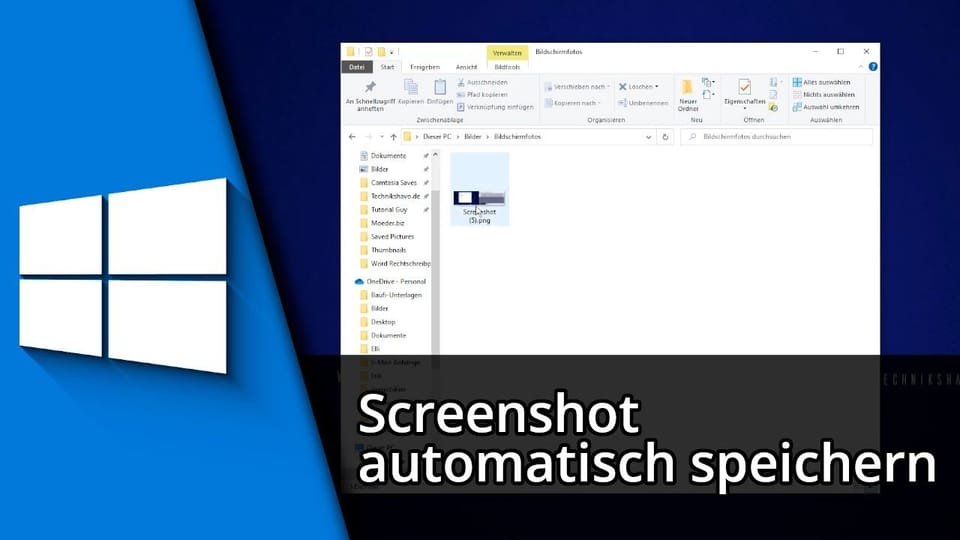
Task: Select the Screenshot (5).png thumbnail
Action: (x=479, y=189)
